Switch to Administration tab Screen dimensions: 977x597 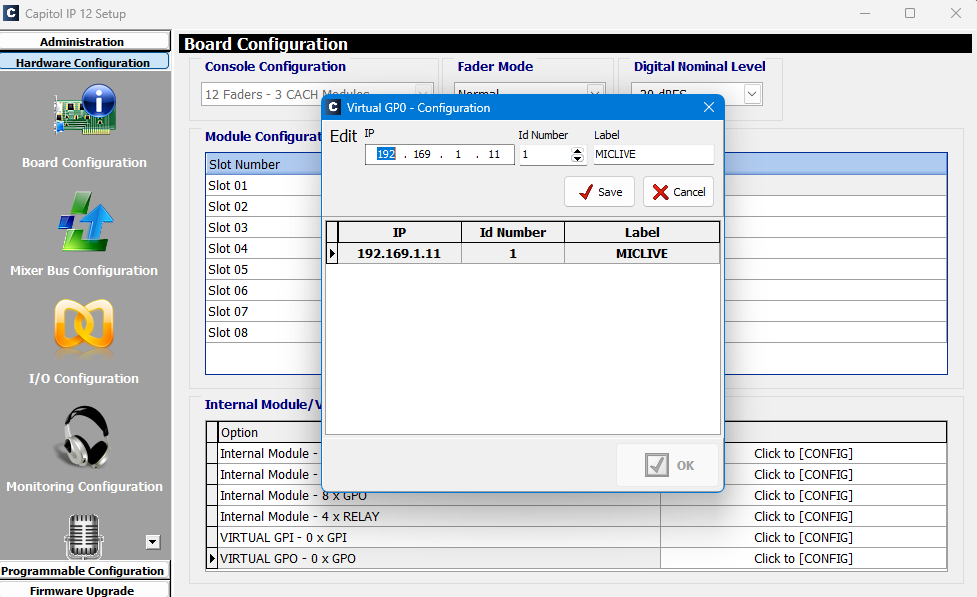pyautogui.click(x=83, y=42)
